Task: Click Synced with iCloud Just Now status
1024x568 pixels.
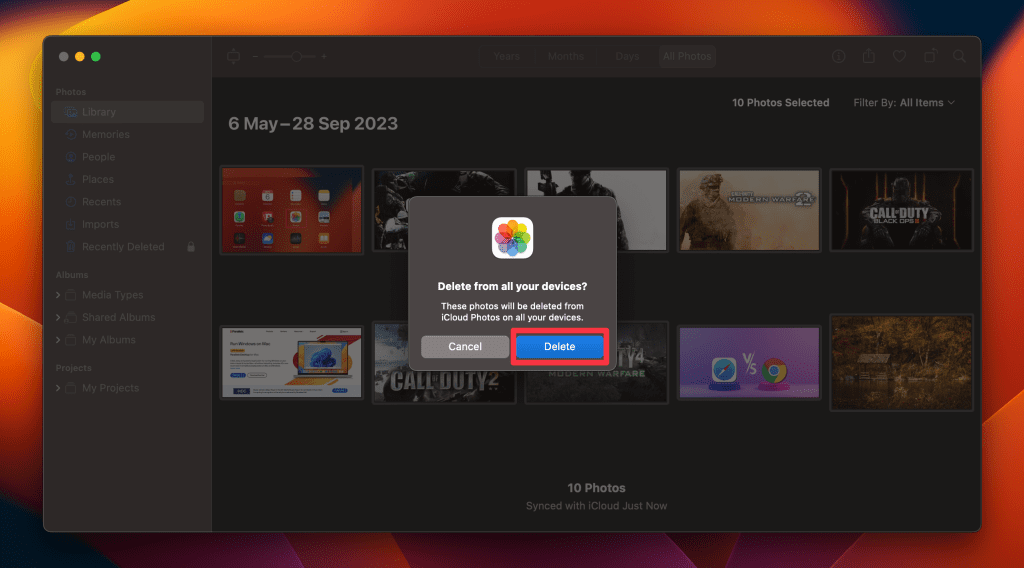Action: 596,506
